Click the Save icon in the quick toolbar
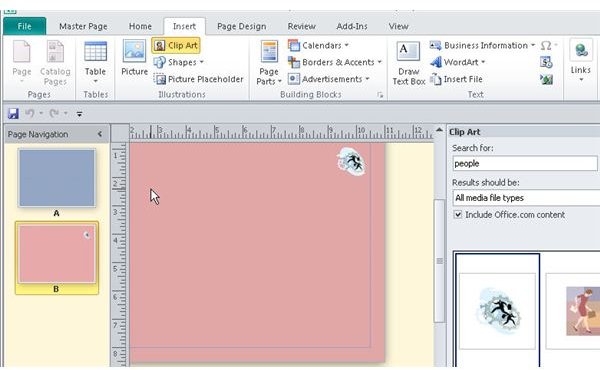This screenshot has width=600, height=370. point(13,113)
